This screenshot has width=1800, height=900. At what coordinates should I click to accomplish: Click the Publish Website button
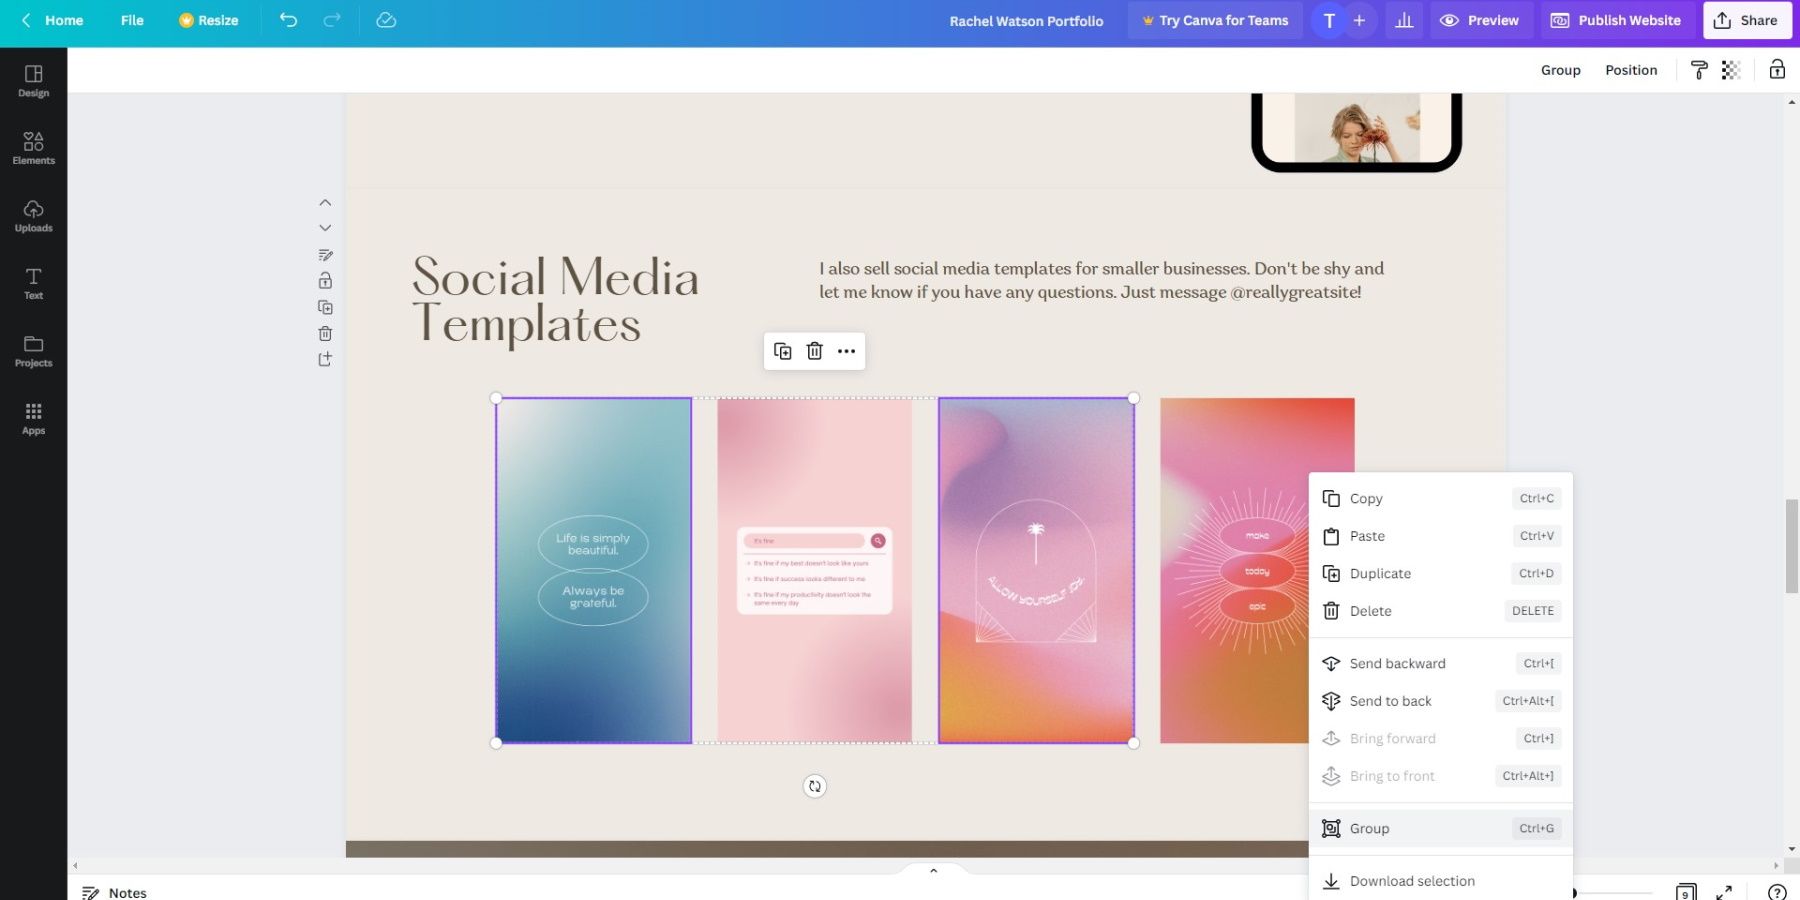point(1615,20)
